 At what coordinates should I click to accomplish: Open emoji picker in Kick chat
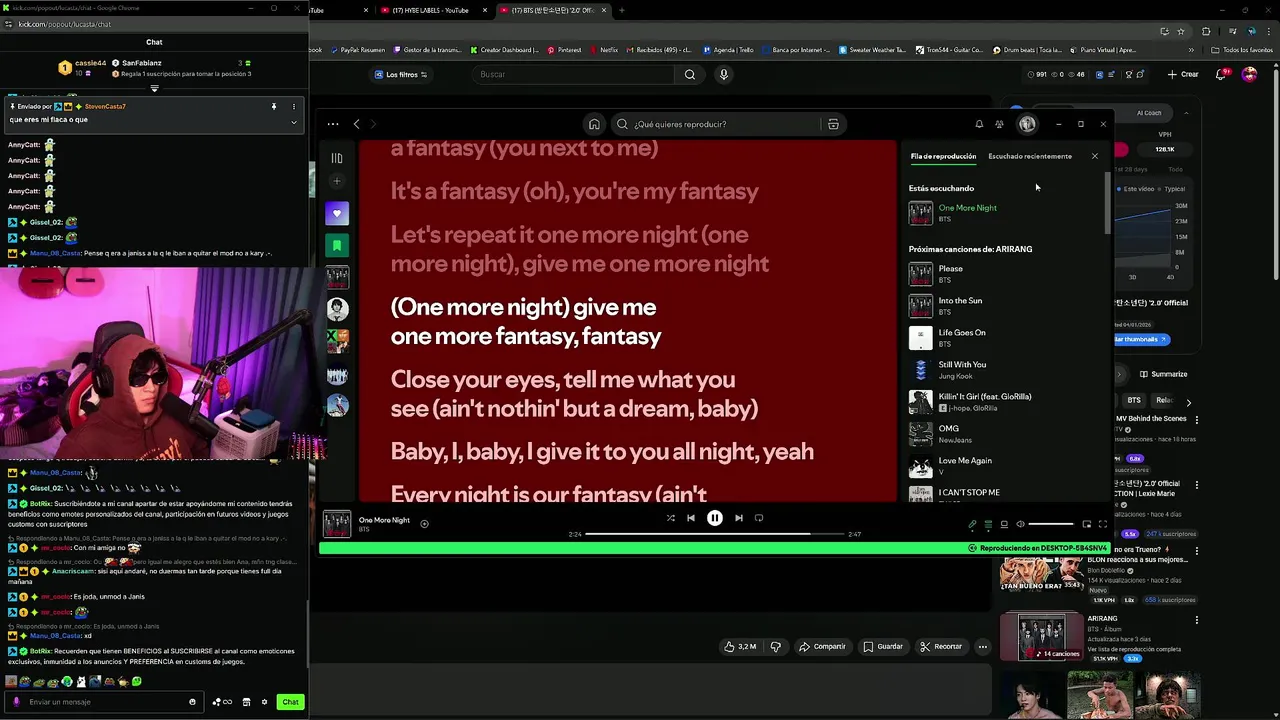coord(192,702)
